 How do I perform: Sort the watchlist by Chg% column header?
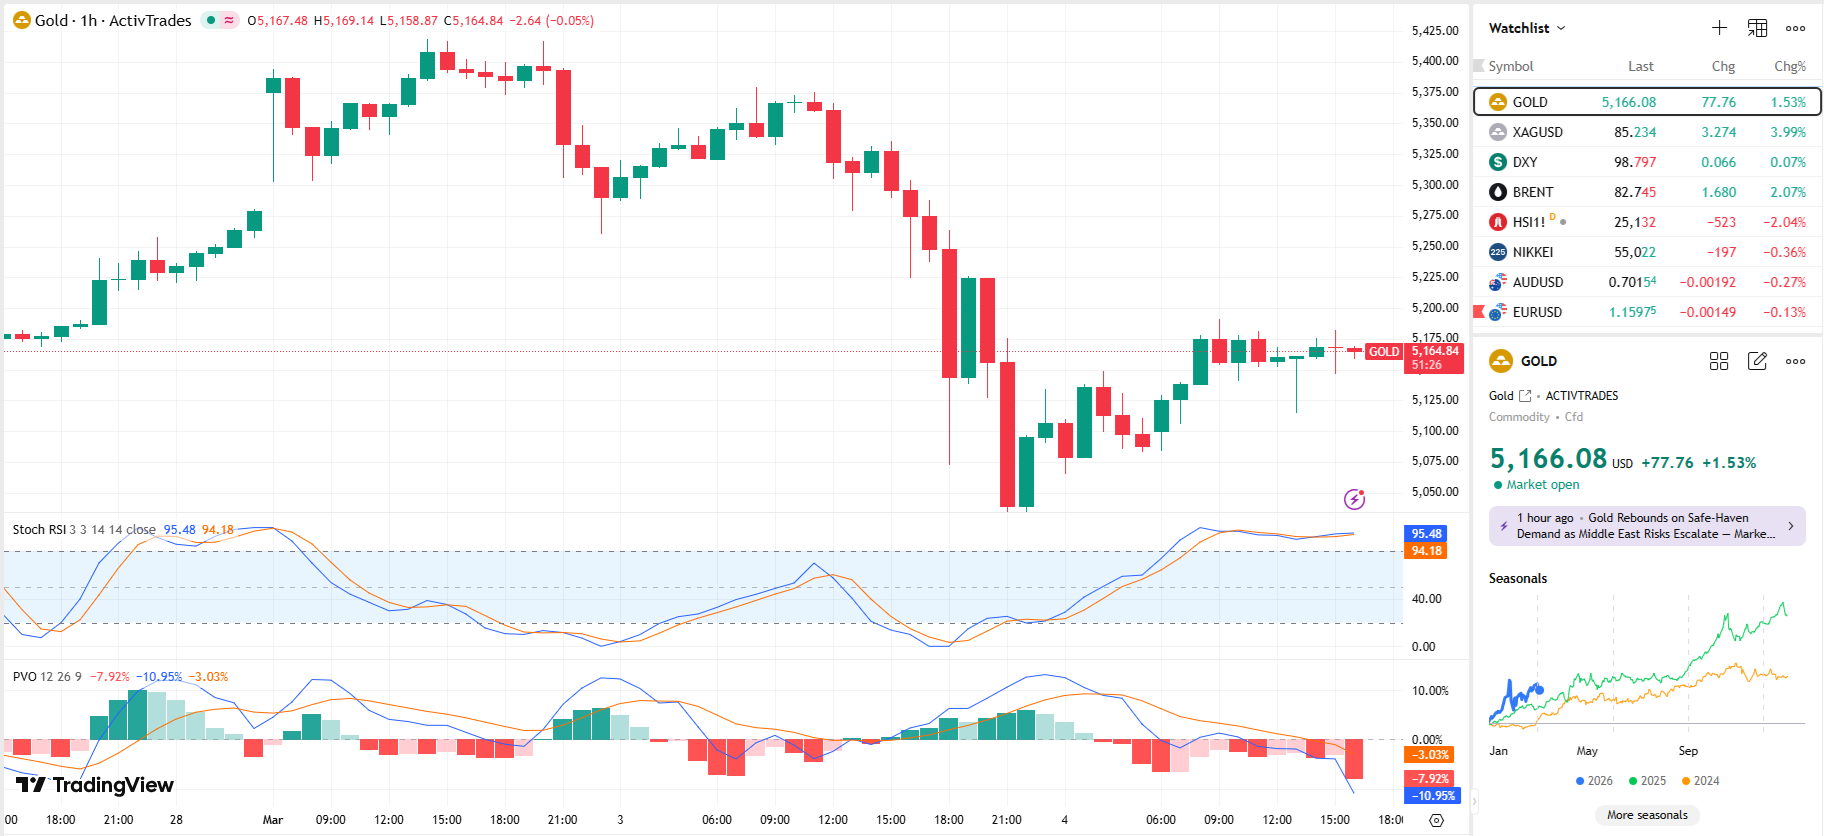1789,66
